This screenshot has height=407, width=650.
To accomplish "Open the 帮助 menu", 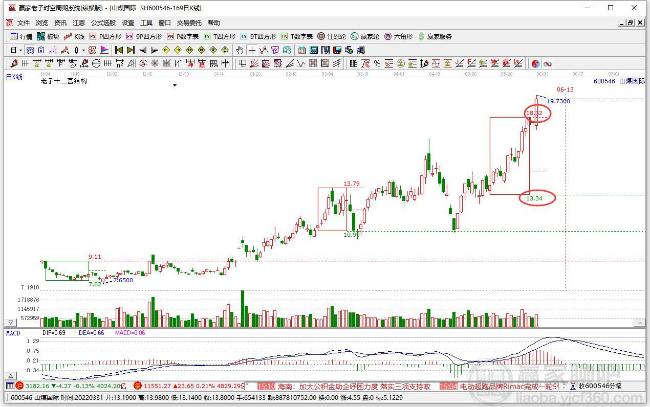I will tap(214, 23).
